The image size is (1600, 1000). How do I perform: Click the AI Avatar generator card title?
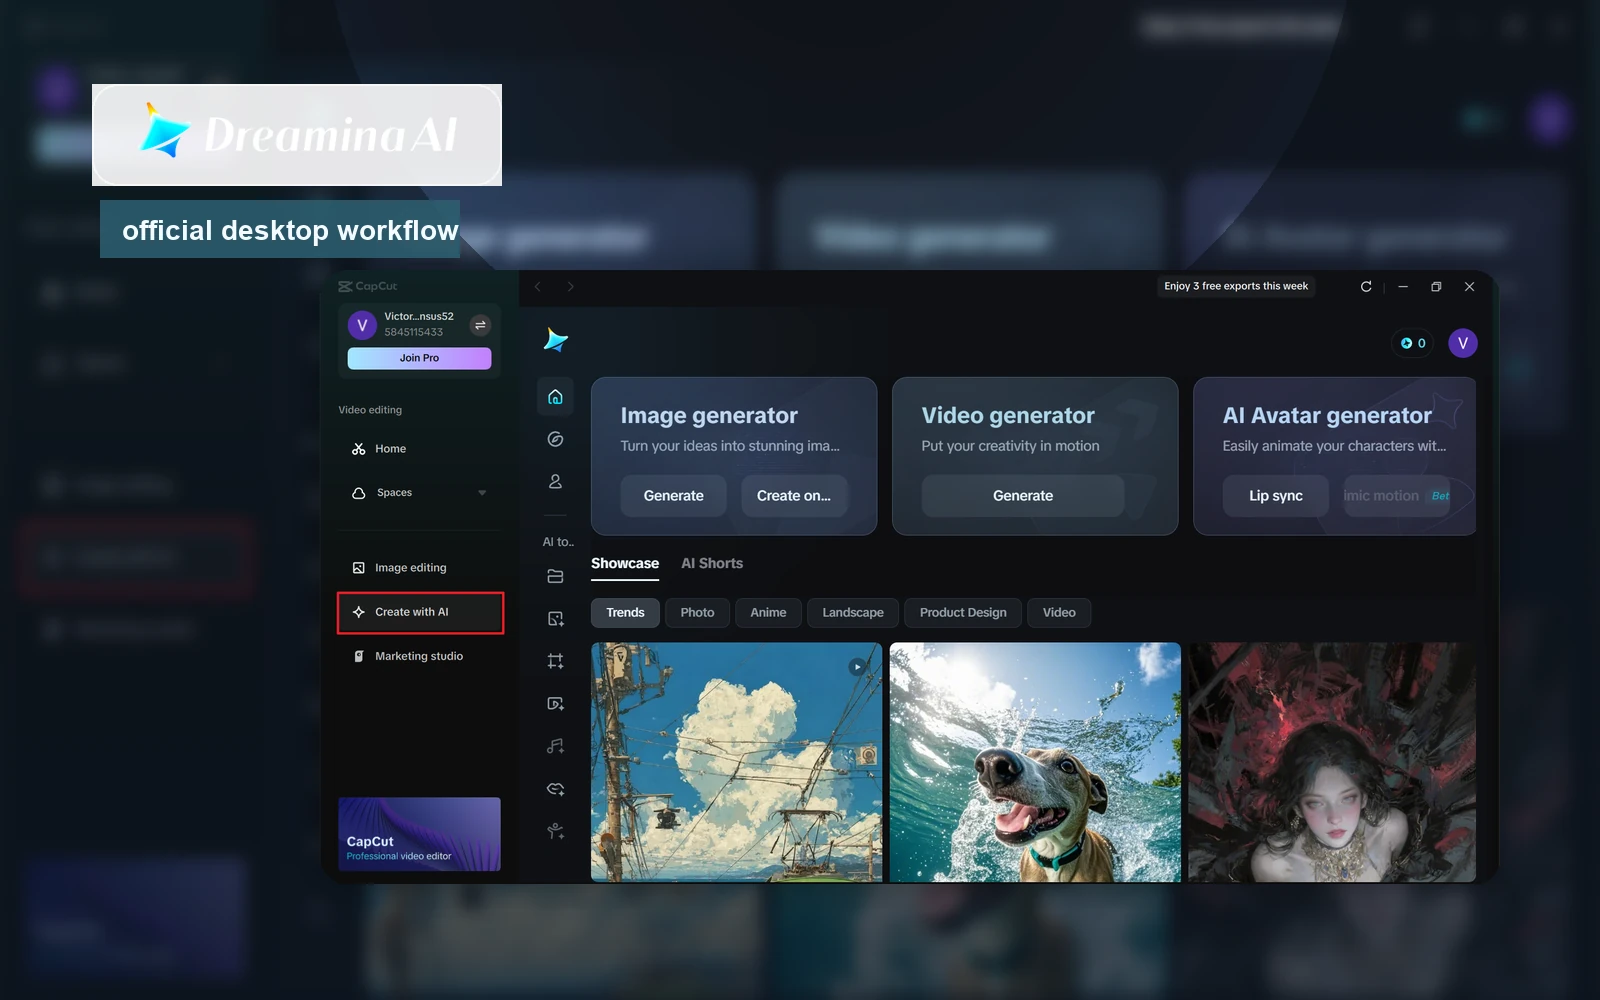point(1327,415)
